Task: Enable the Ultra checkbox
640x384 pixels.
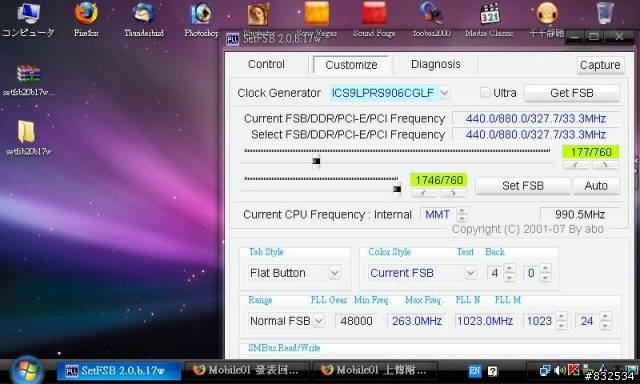Action: coord(484,93)
